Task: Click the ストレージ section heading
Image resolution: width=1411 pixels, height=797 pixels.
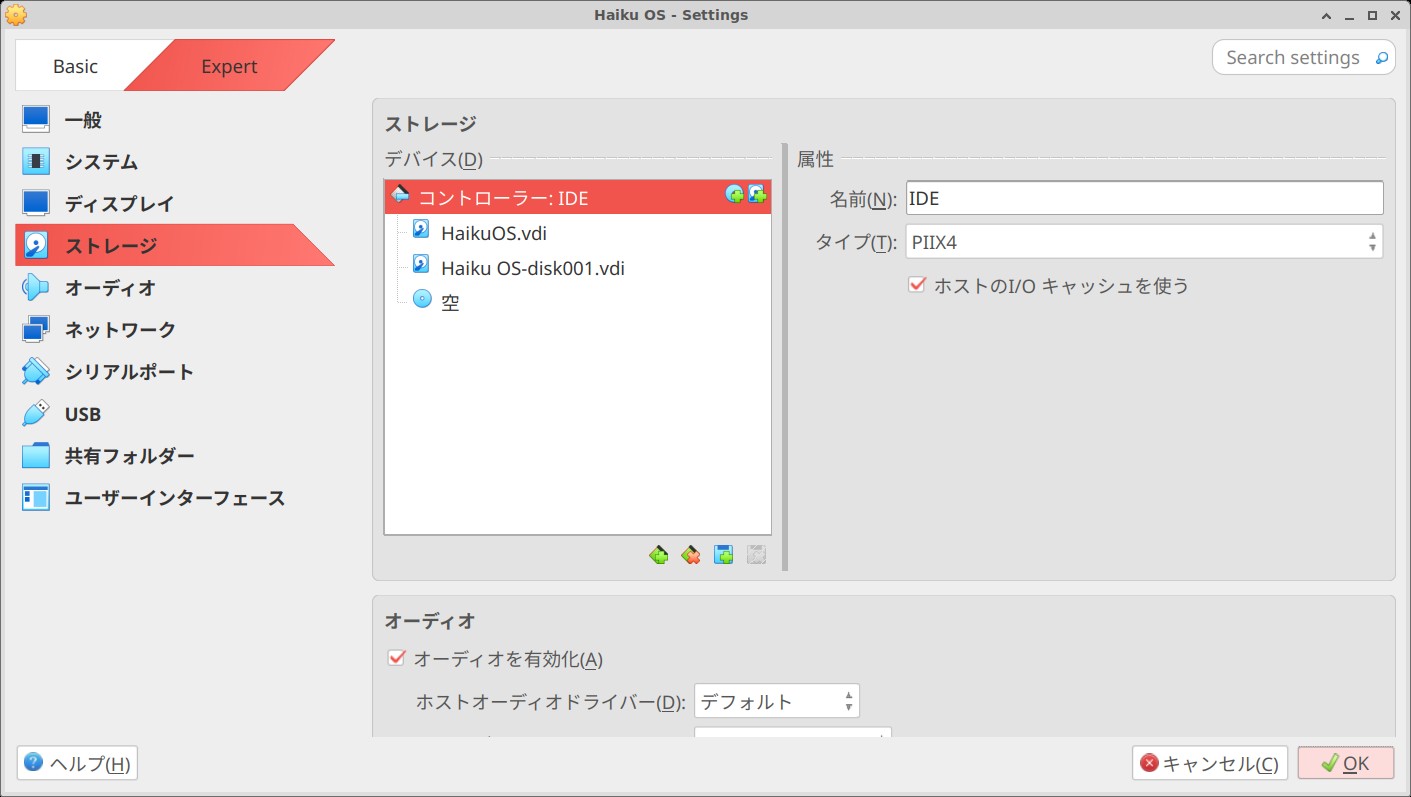Action: [x=431, y=124]
